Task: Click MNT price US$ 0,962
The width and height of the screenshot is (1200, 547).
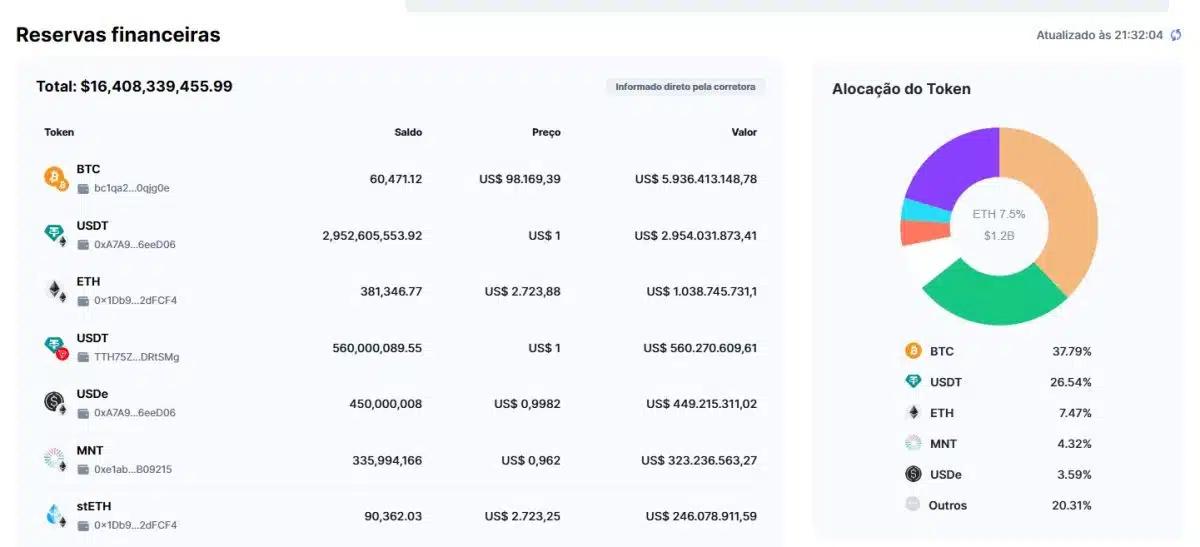Action: 531,460
